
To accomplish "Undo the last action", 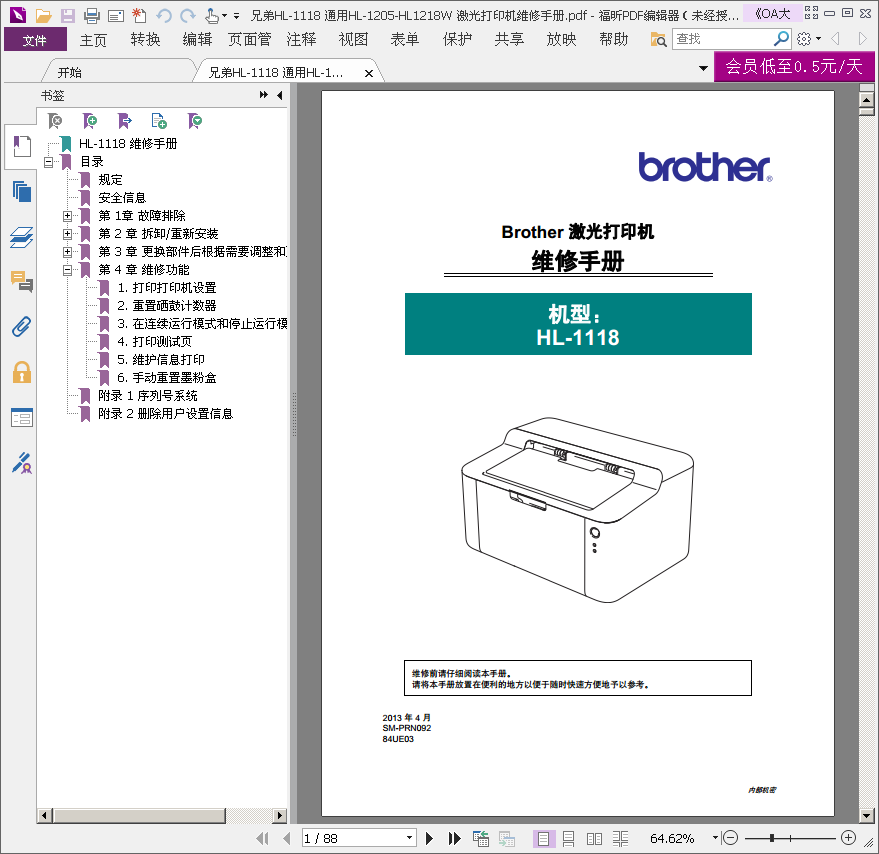I will coord(164,15).
